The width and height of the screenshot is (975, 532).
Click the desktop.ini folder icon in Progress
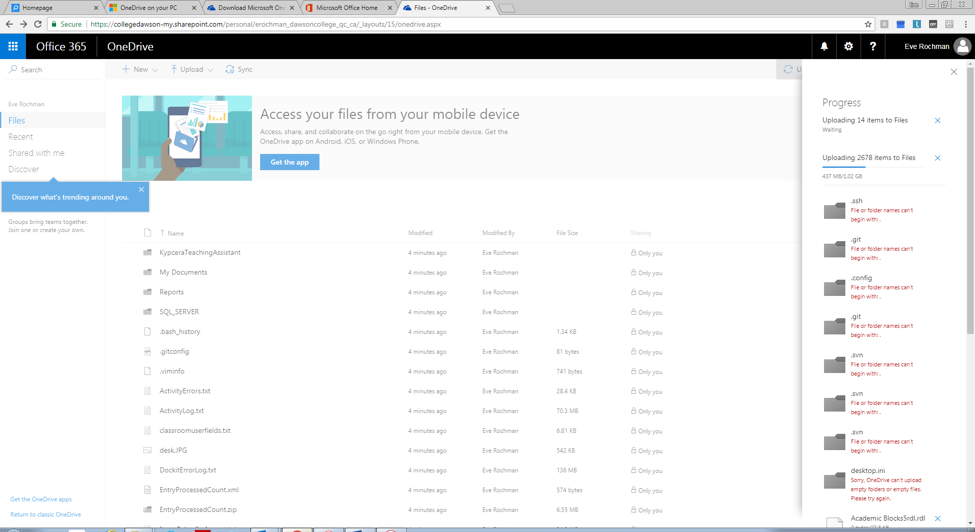[x=834, y=480]
